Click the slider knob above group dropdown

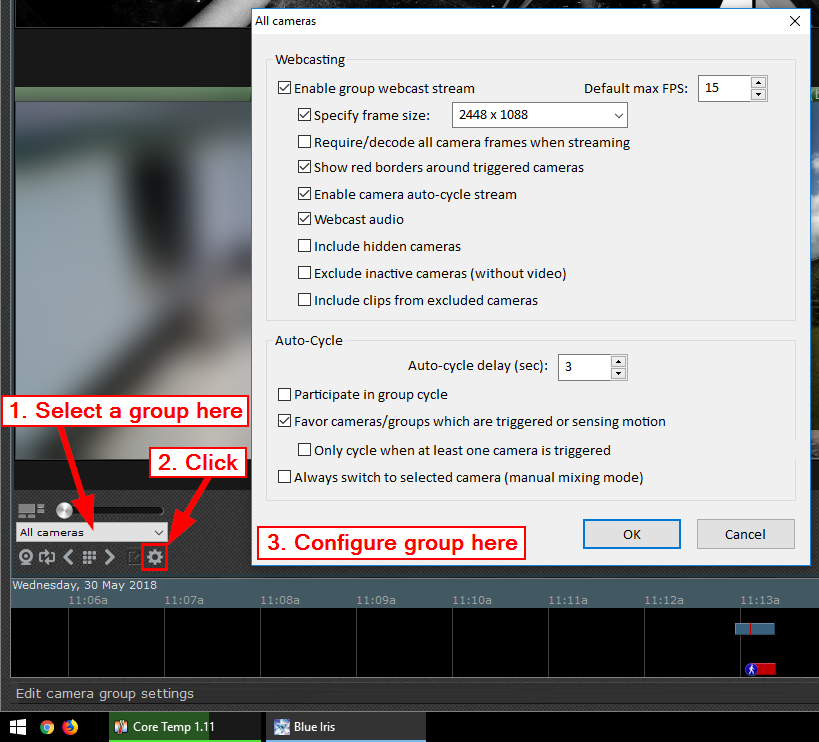[64, 510]
